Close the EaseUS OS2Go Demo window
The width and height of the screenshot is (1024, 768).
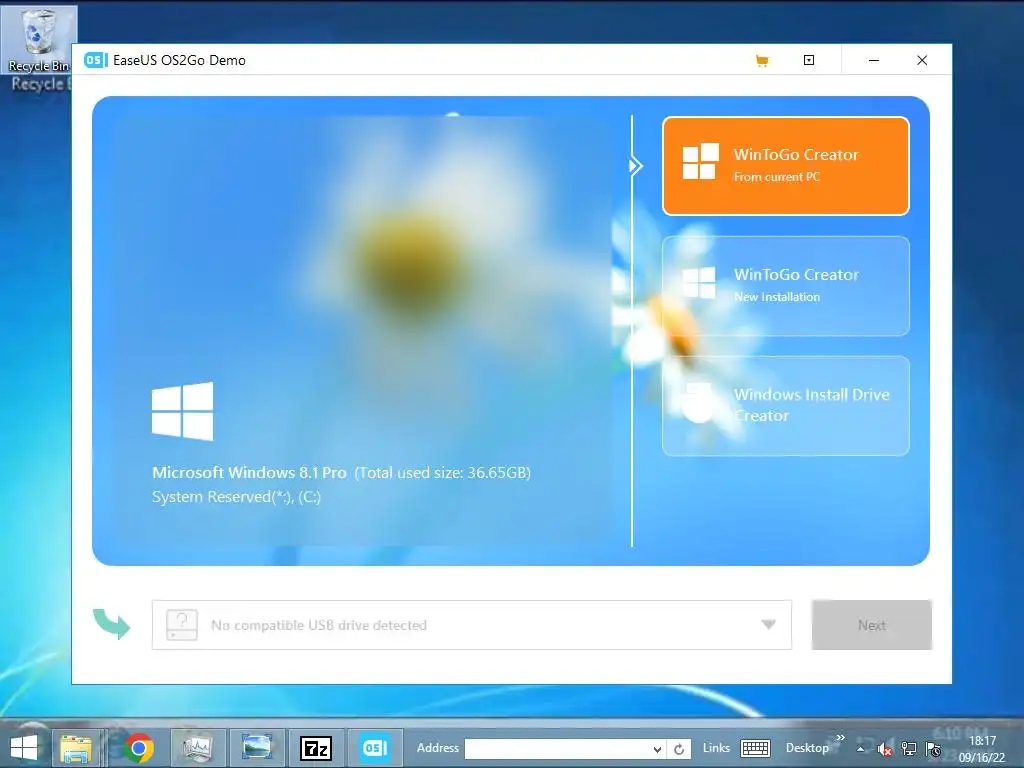(921, 60)
